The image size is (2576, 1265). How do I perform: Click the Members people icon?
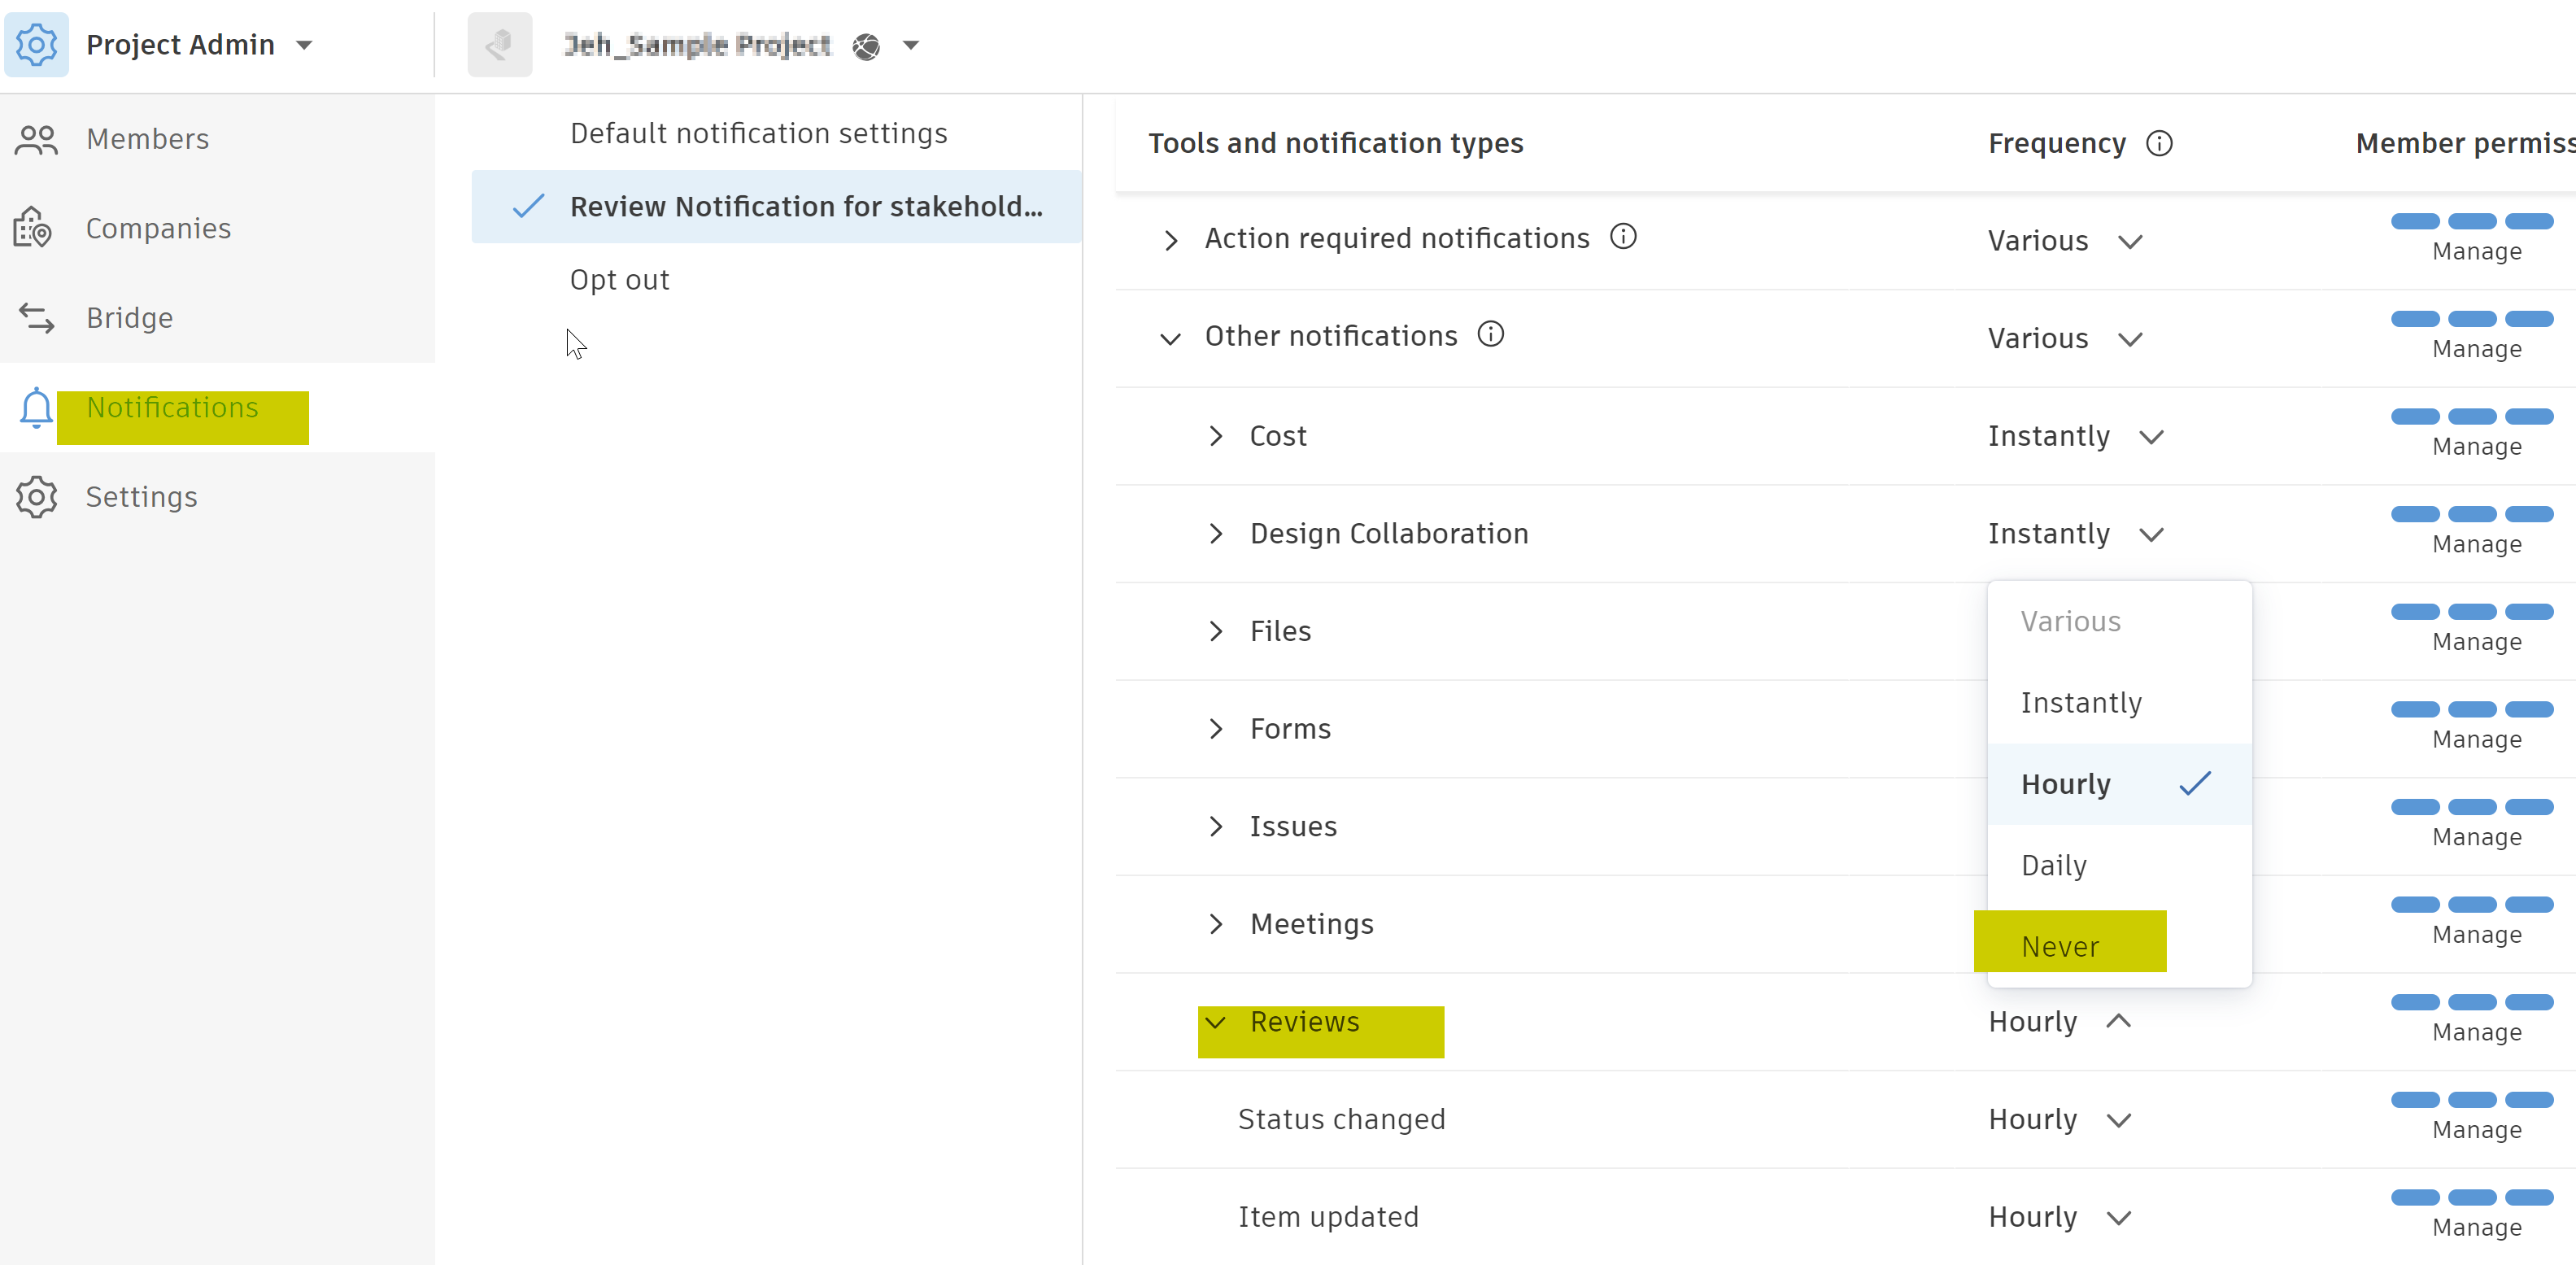pyautogui.click(x=37, y=140)
